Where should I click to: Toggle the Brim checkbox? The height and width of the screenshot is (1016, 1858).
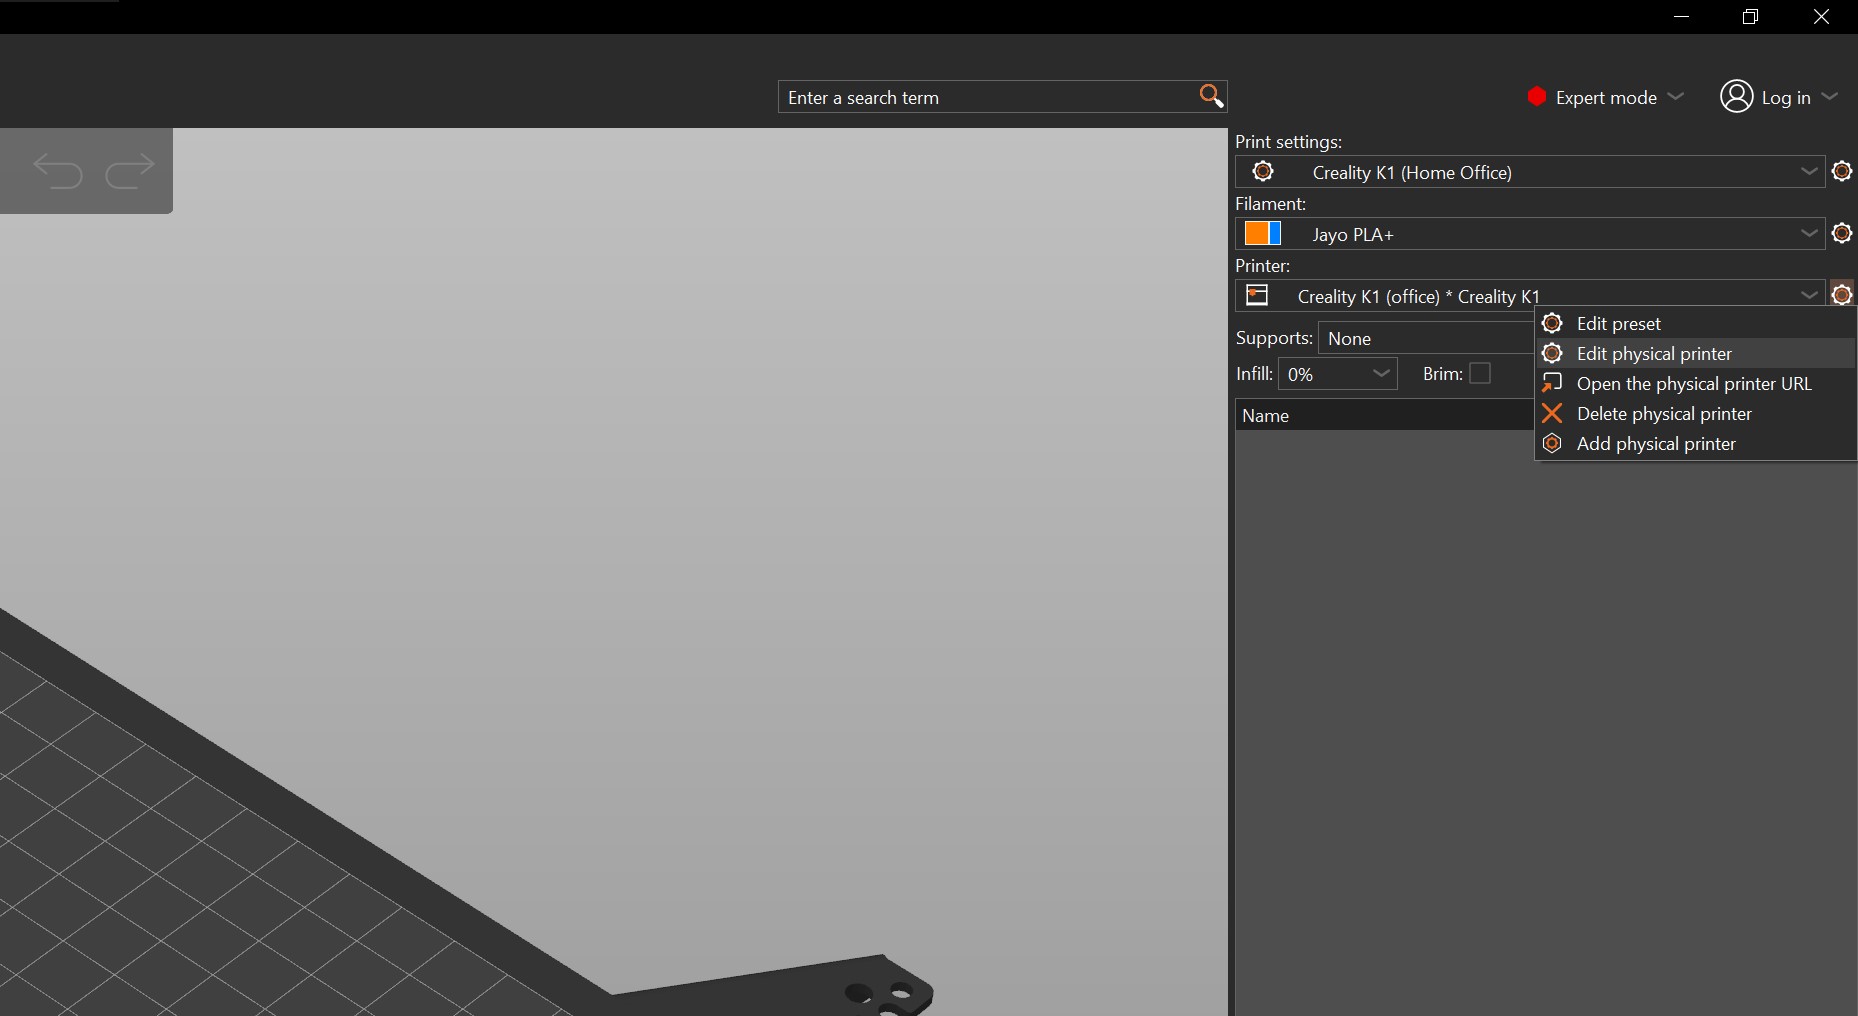(x=1480, y=373)
